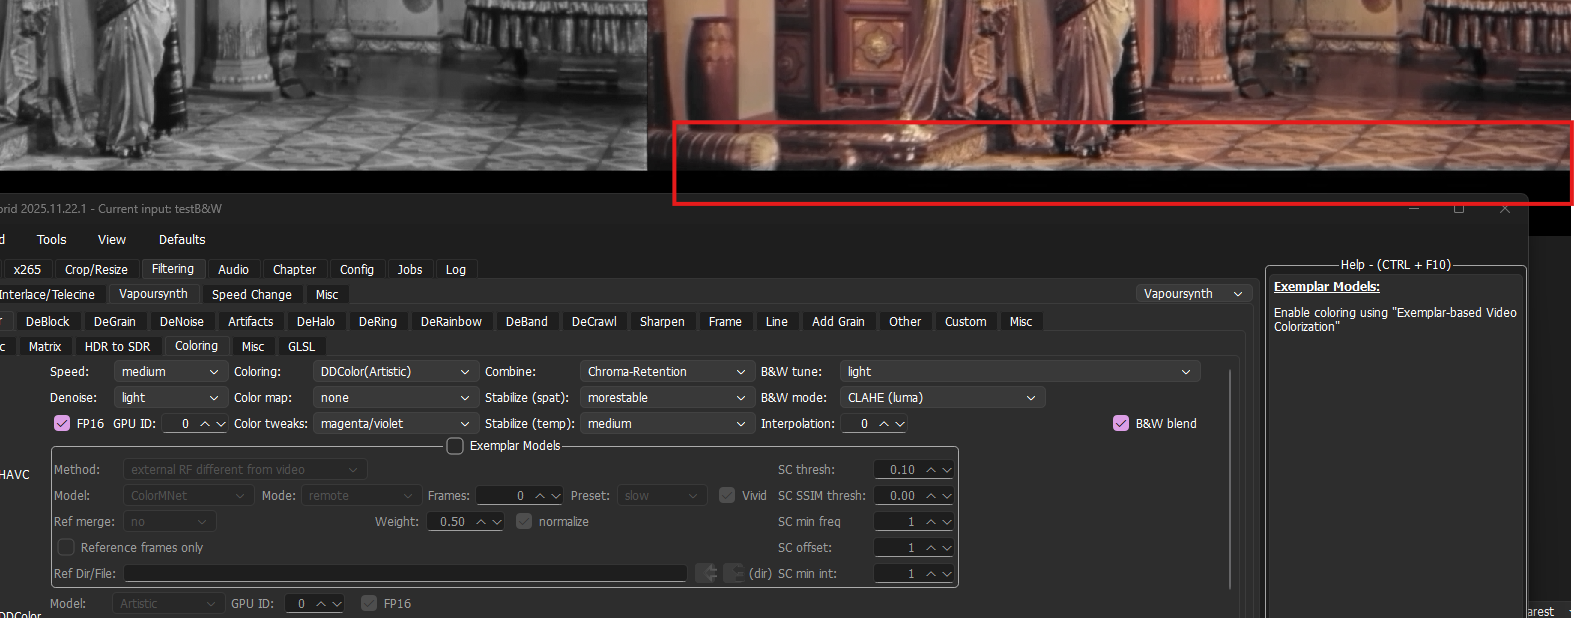Select the HDR to SDR tab

point(117,347)
